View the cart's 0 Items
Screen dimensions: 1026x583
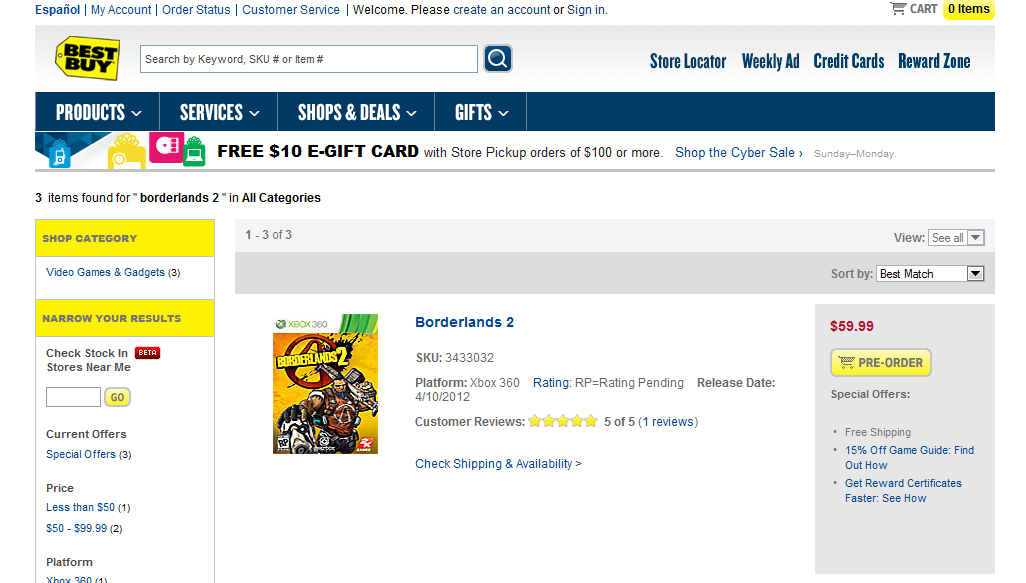(x=968, y=9)
